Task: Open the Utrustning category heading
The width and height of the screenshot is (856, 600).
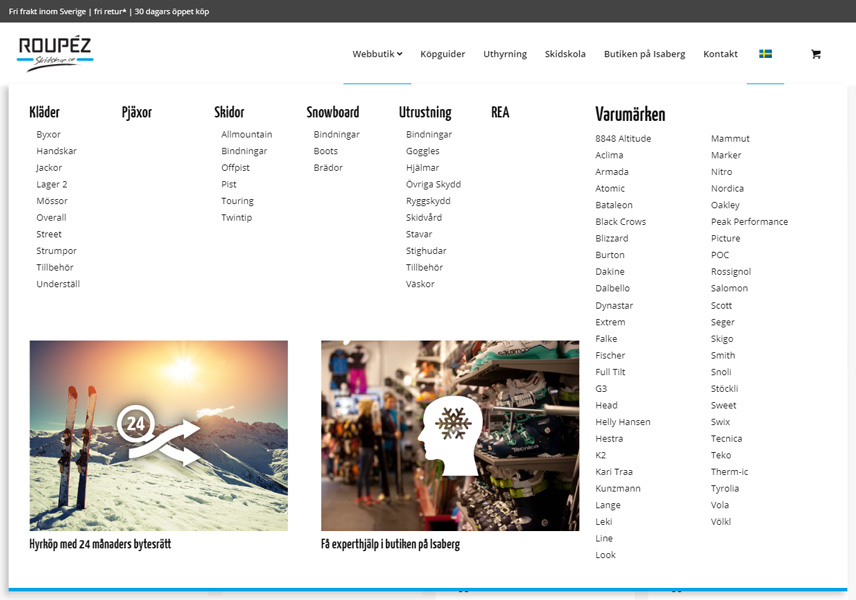Action: coord(425,112)
